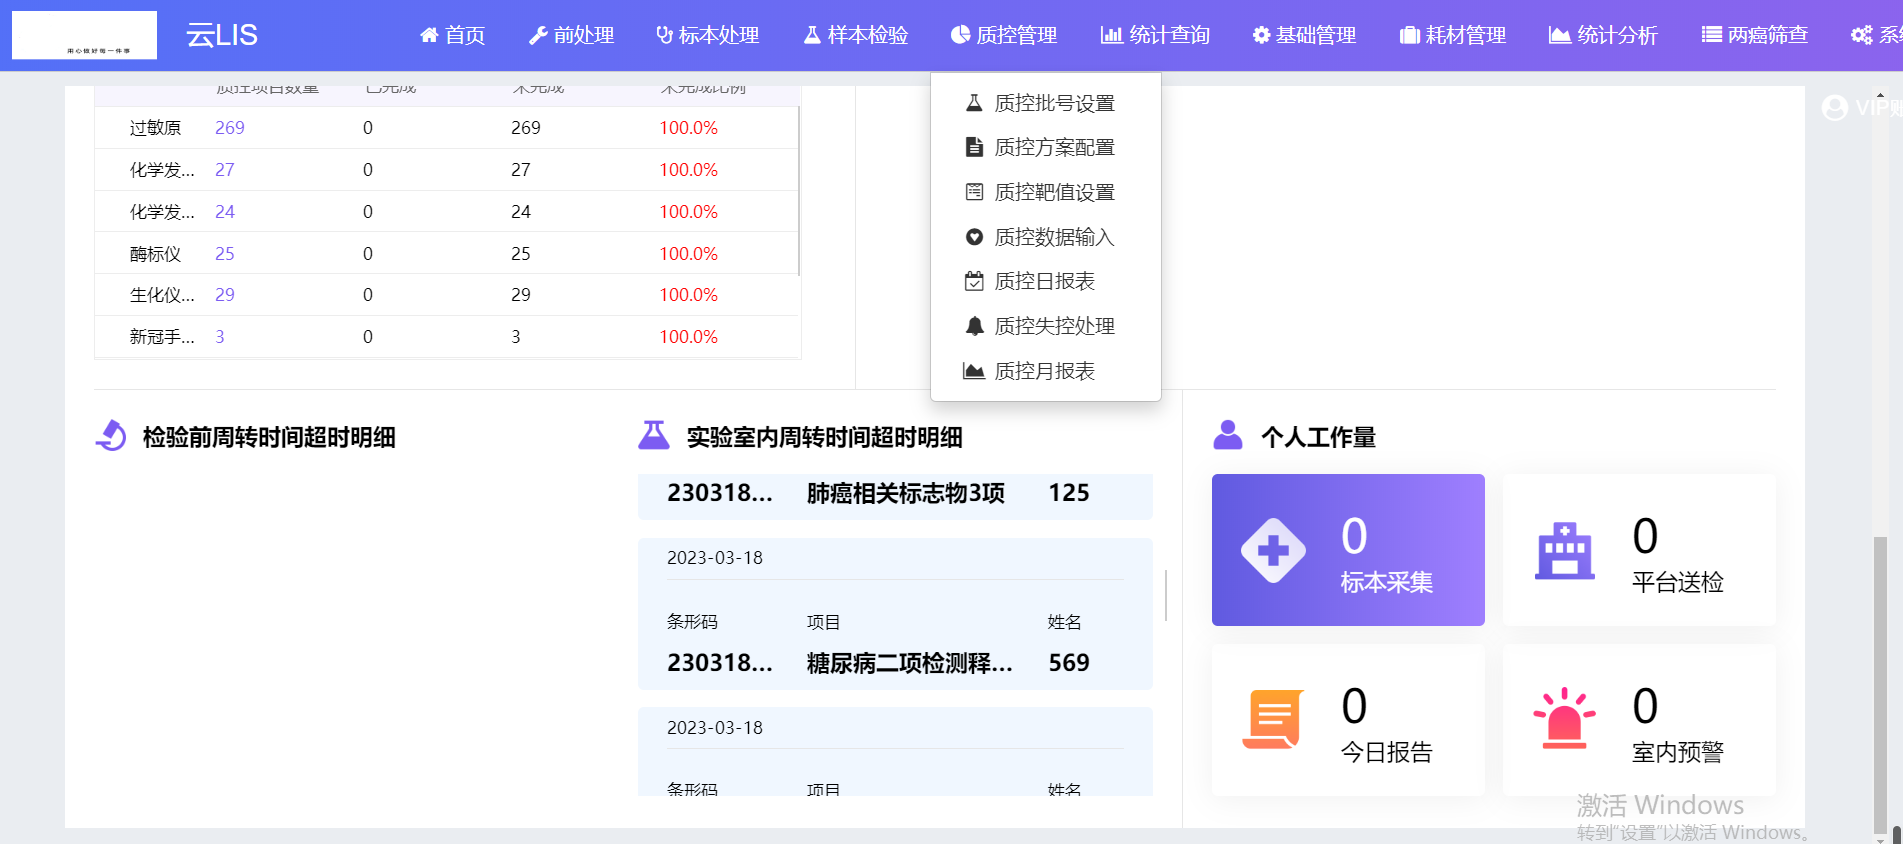
Task: Click the first-aid icon on 标本采集 card
Action: coord(1273,550)
